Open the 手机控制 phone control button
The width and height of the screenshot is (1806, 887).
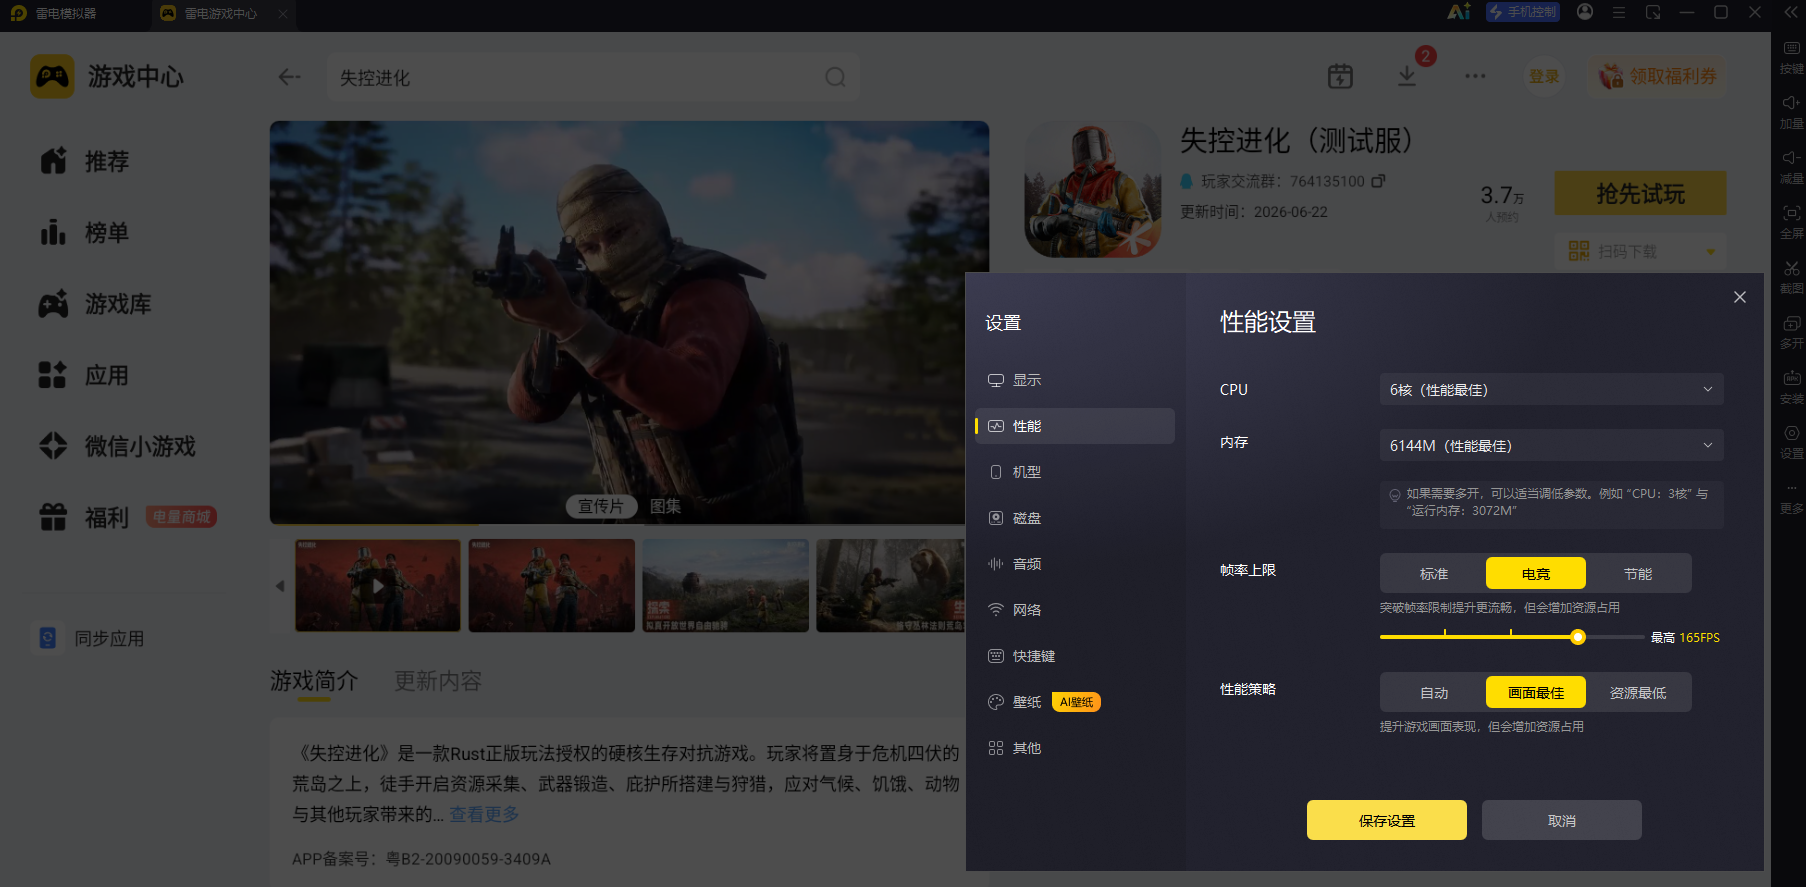tap(1522, 12)
